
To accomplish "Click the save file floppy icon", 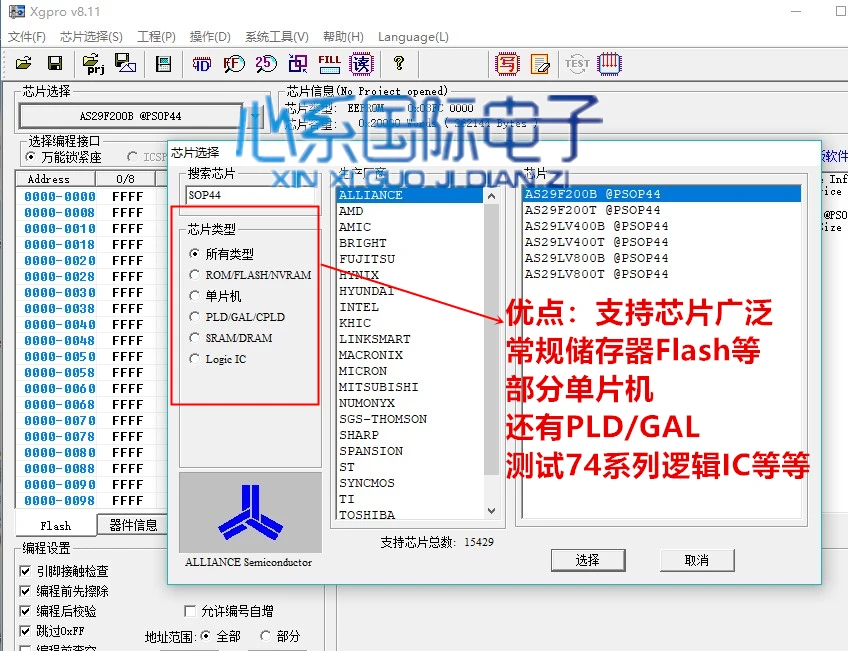I will [55, 63].
